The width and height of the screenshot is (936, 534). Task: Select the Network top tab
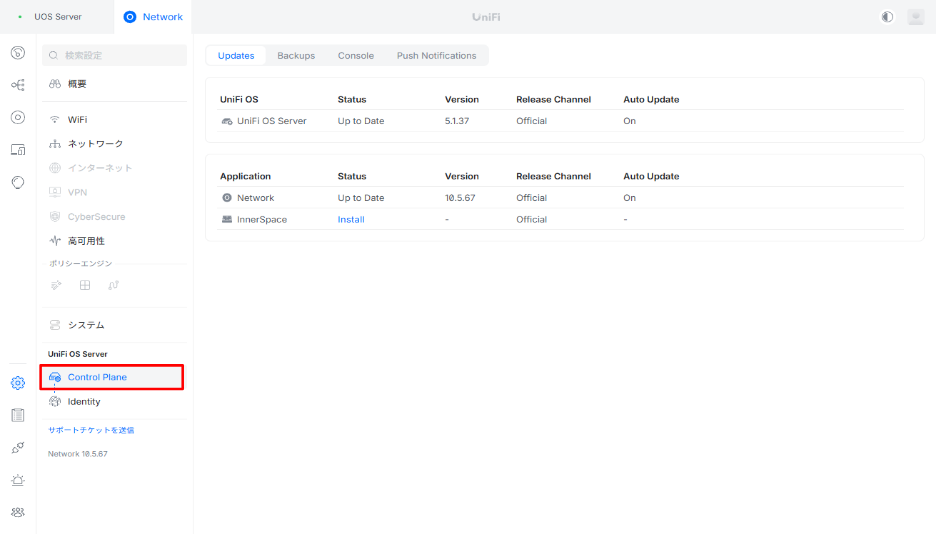tap(153, 17)
